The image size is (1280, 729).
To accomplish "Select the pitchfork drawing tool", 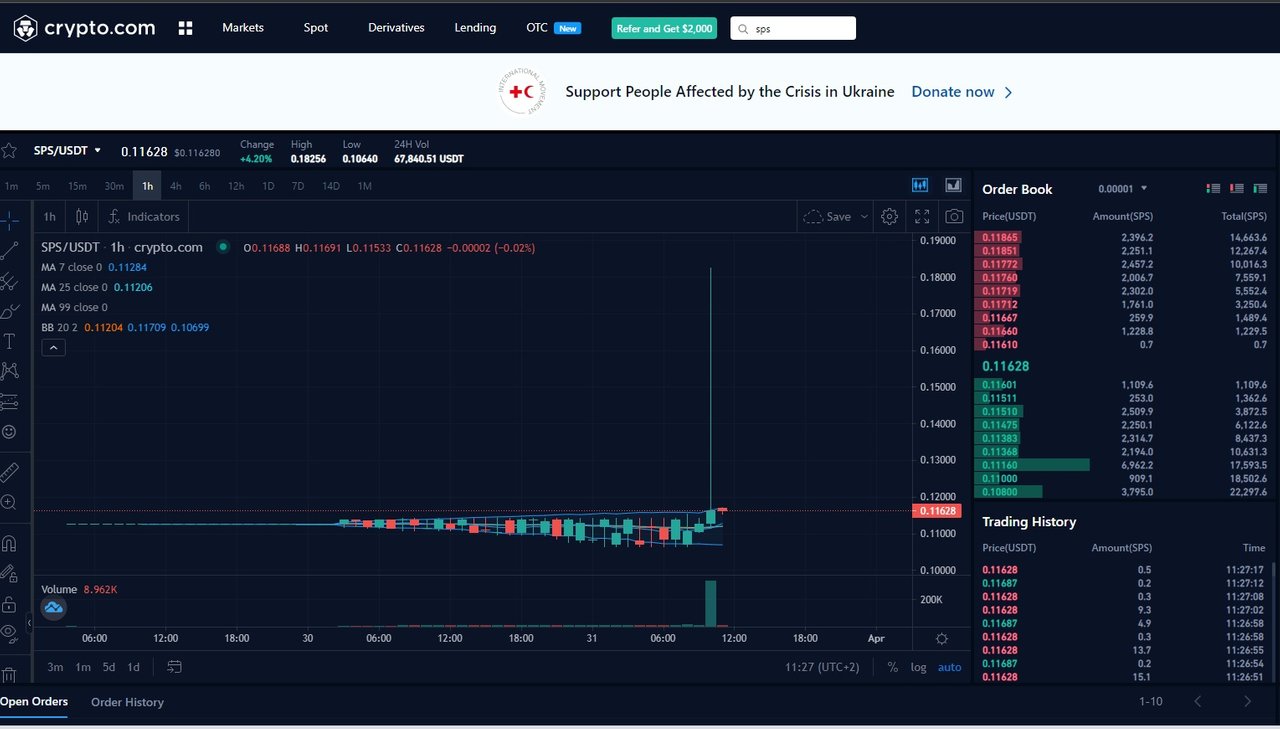I will [9, 281].
